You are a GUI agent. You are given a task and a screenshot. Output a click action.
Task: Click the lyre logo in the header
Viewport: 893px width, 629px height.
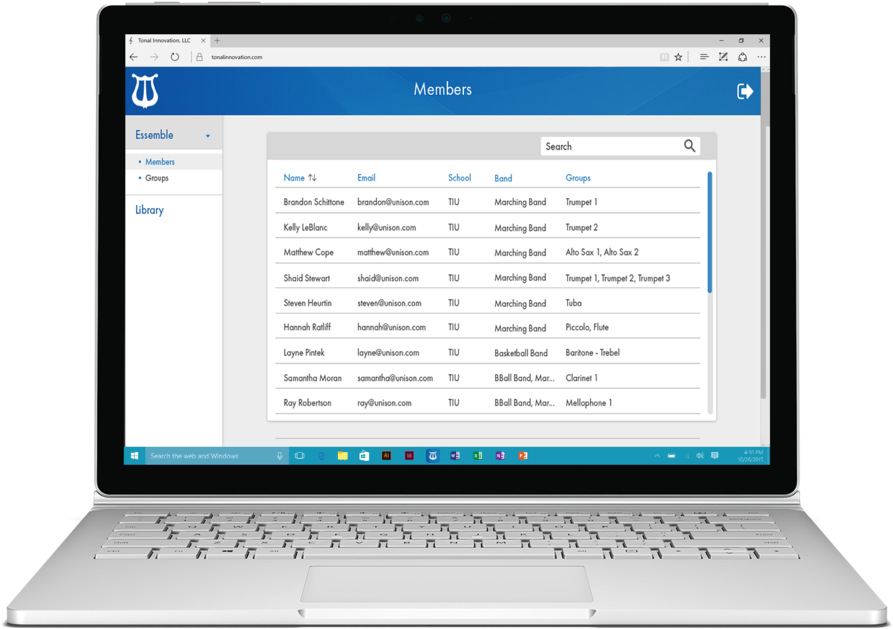145,91
